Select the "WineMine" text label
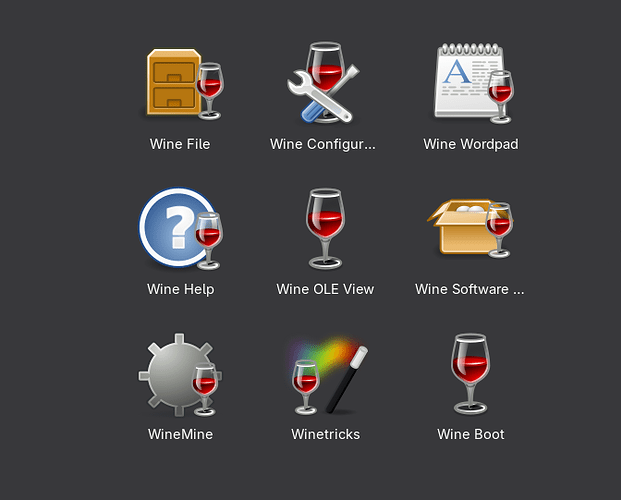 180,434
